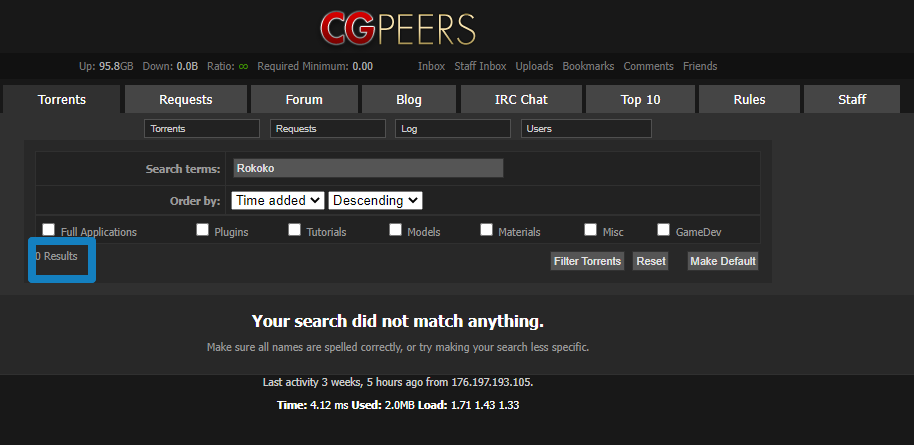Click the Users quick search box
914x445 pixels.
586,129
